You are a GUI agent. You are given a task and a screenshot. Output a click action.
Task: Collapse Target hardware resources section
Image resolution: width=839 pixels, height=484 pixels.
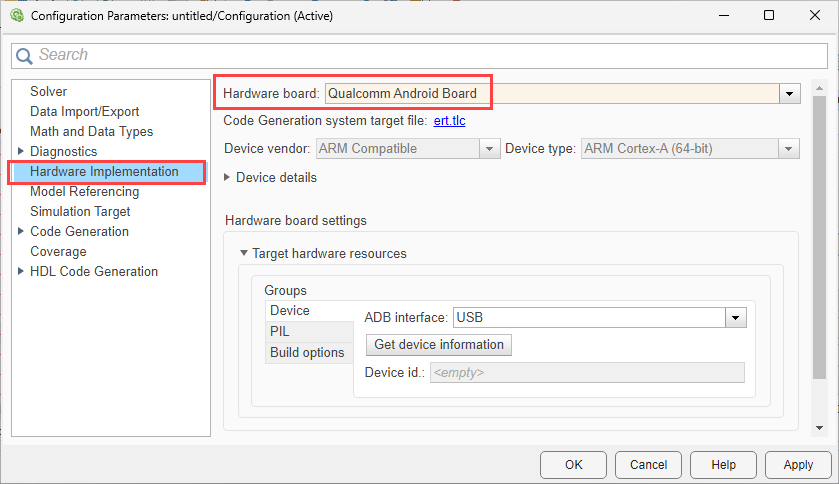click(x=243, y=253)
